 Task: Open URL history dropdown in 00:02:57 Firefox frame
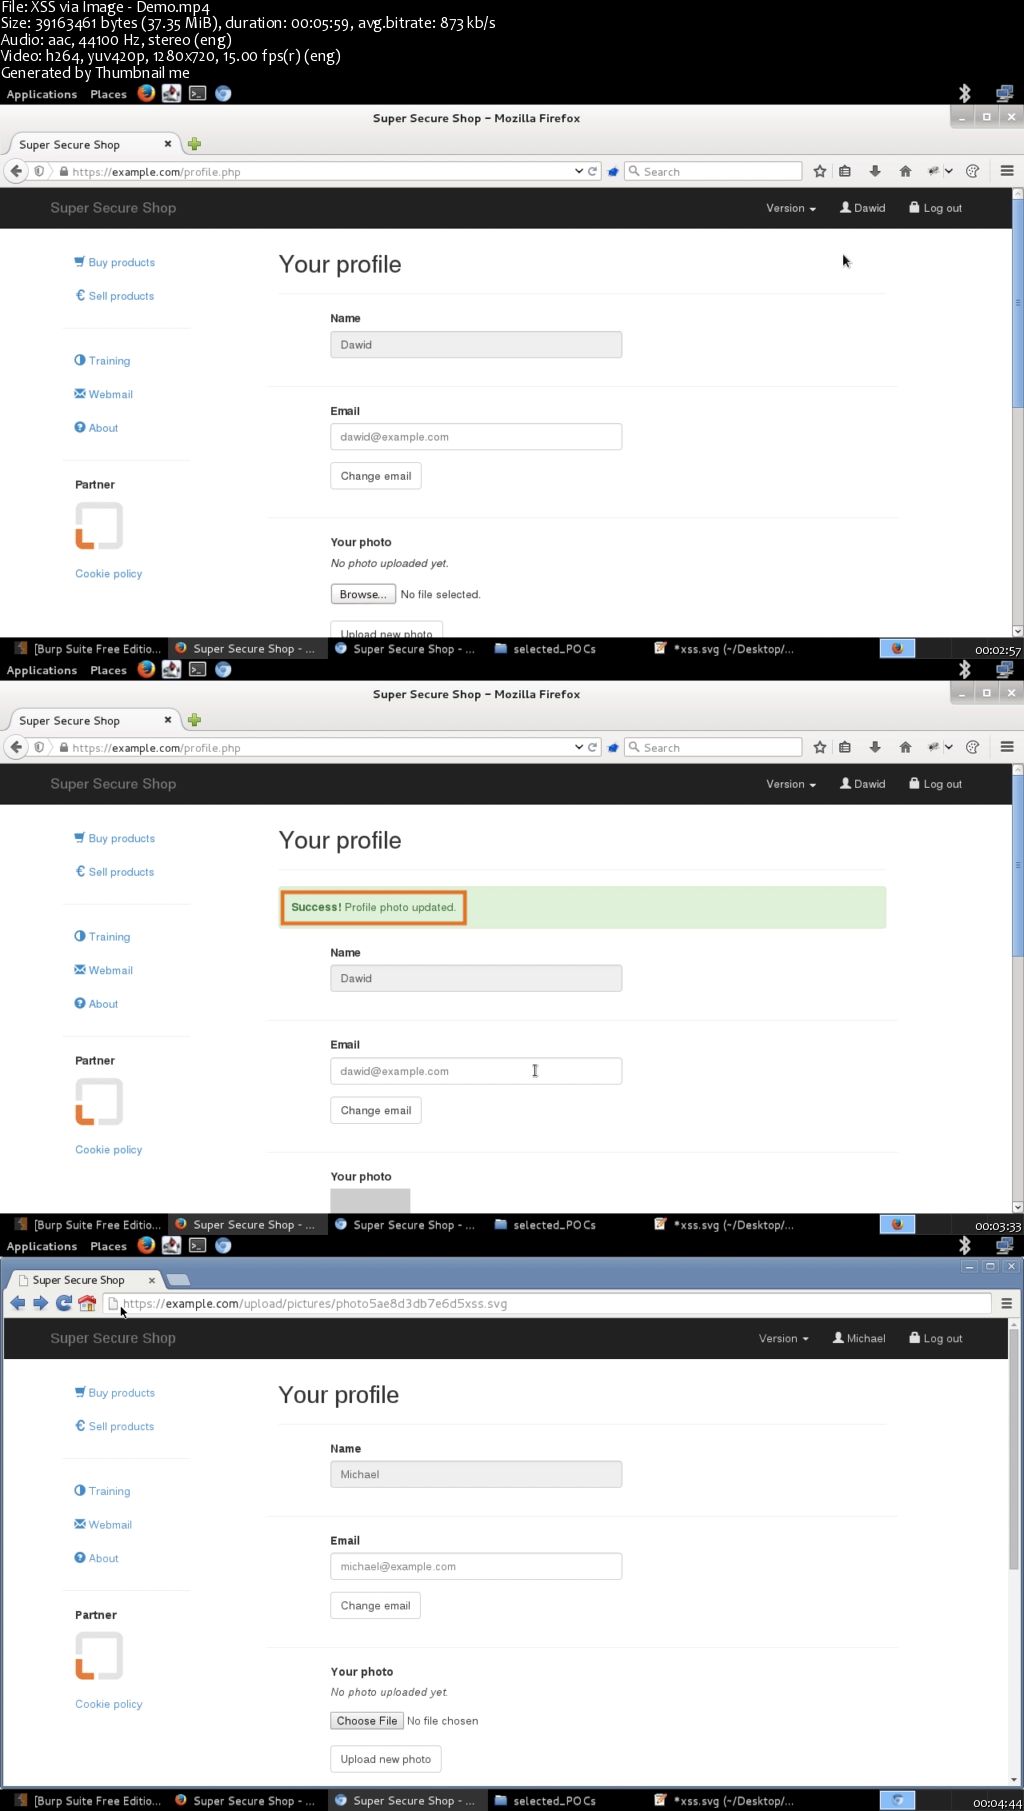[x=579, y=171]
